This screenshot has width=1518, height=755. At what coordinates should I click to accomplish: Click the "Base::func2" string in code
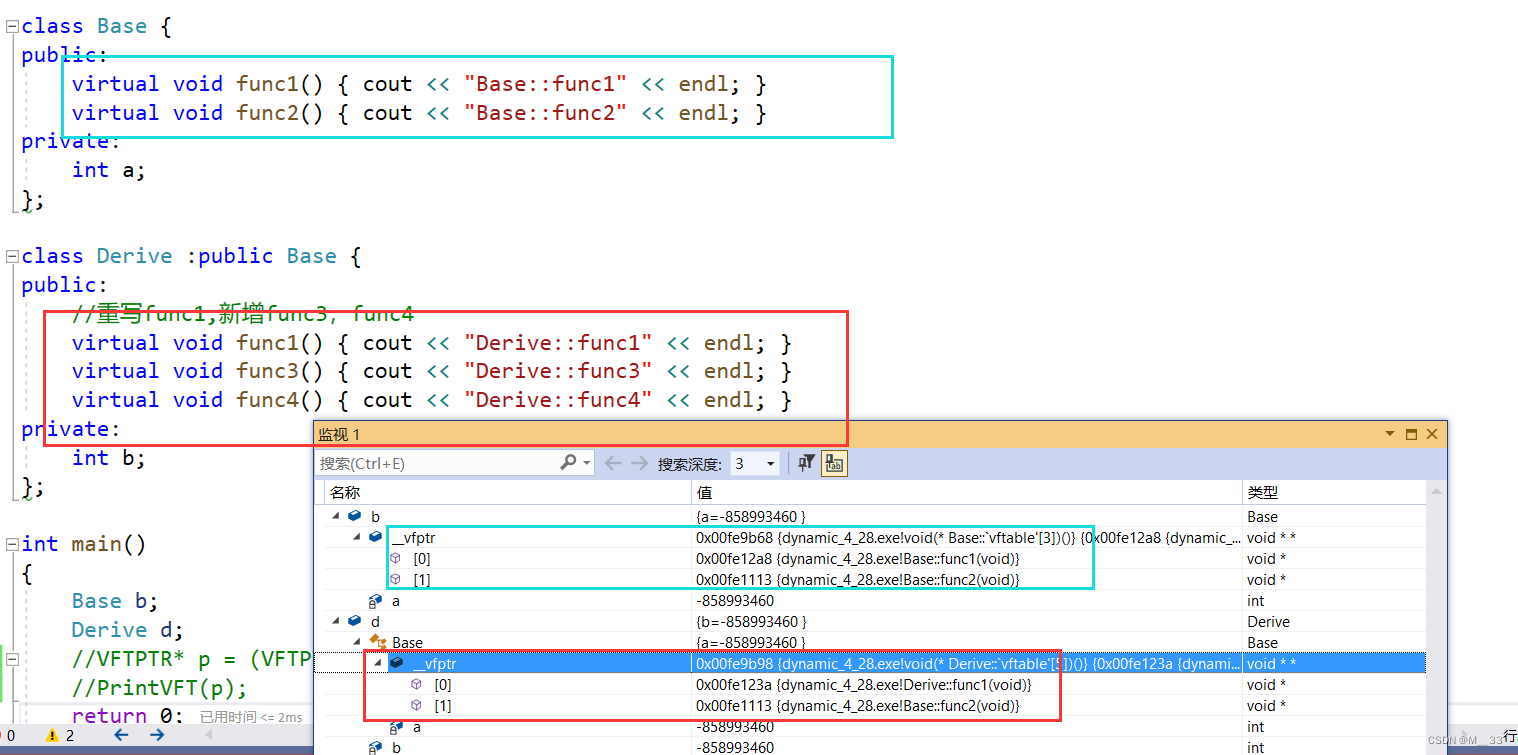[x=545, y=113]
